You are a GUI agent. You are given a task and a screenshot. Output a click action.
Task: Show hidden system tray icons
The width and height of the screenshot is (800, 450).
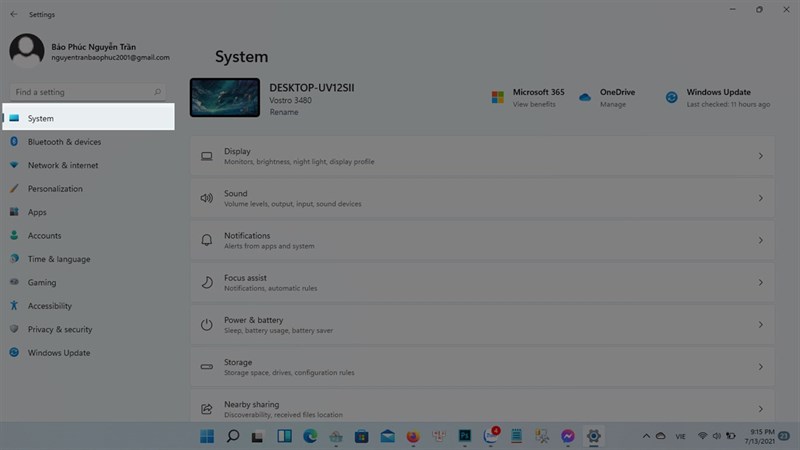646,436
